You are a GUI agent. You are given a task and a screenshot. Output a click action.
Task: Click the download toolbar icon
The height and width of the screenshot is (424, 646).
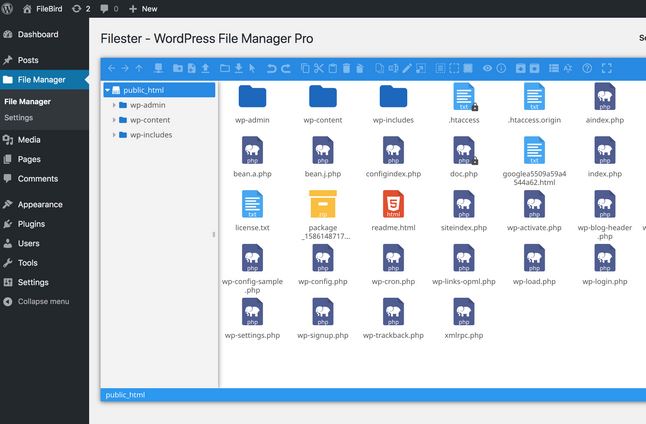pos(239,68)
